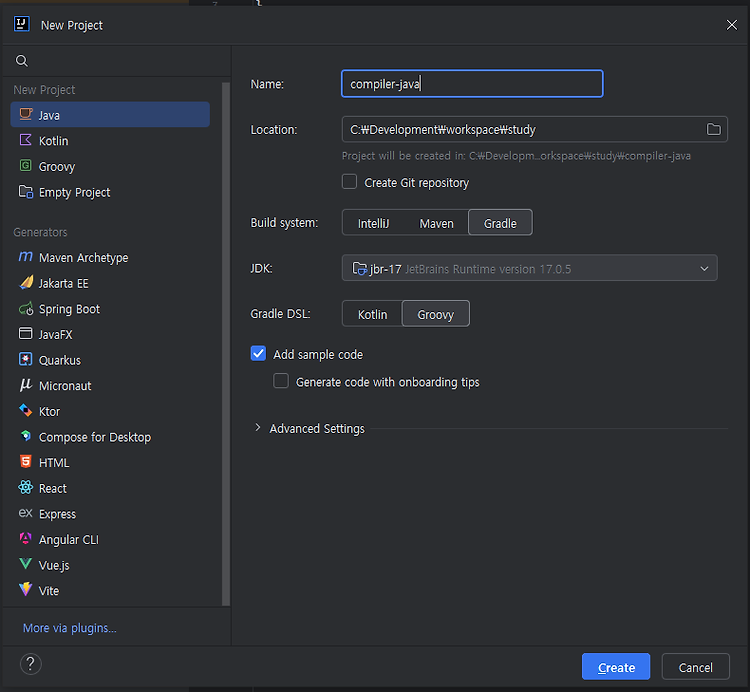
Task: Choose Gradle build system
Action: pyautogui.click(x=500, y=223)
